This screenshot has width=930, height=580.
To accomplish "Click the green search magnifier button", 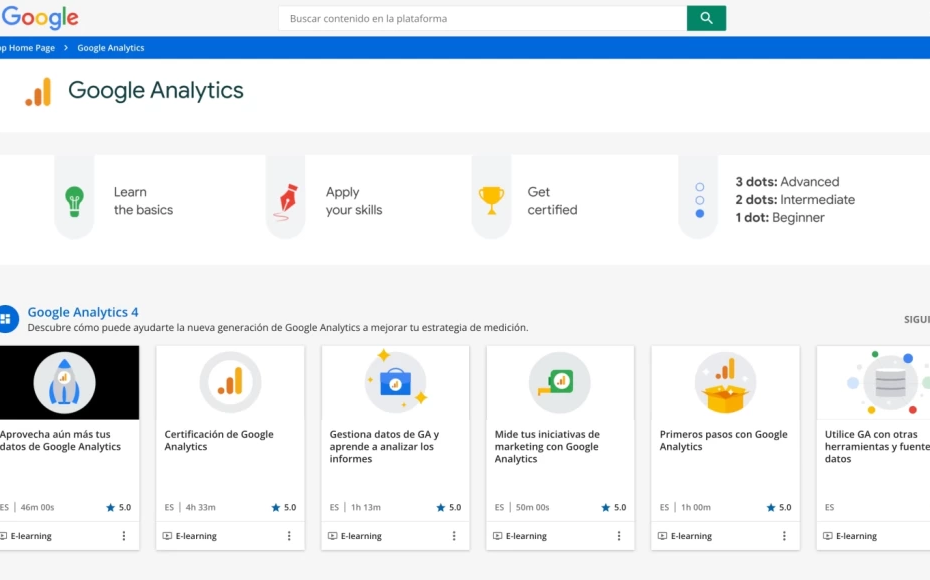I will click(706, 18).
